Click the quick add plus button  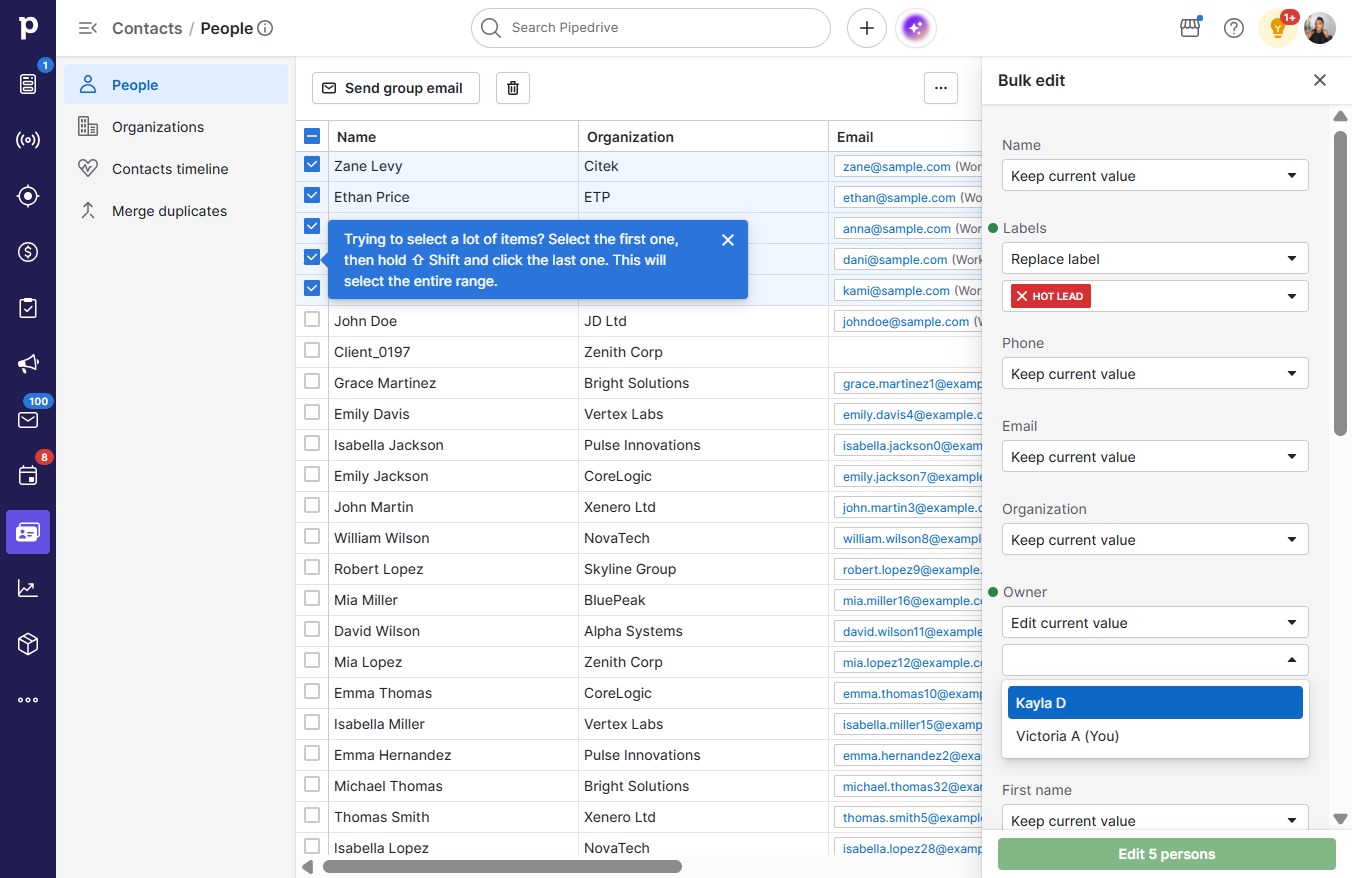(x=867, y=28)
